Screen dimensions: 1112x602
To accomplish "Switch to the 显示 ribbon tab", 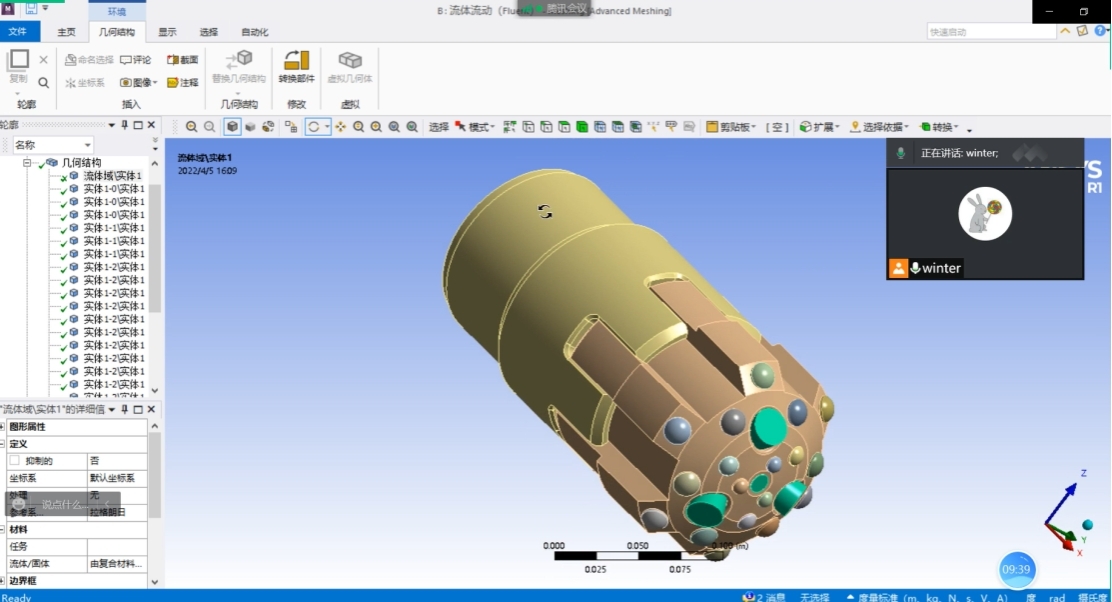I will coord(167,32).
